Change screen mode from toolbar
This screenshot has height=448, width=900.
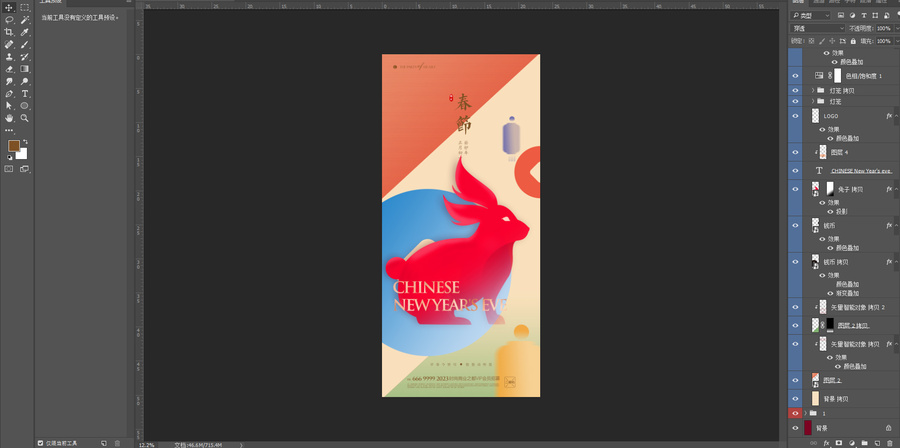coord(25,169)
